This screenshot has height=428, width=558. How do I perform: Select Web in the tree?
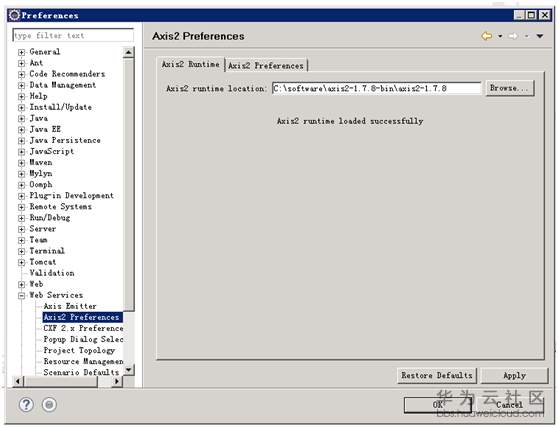36,284
